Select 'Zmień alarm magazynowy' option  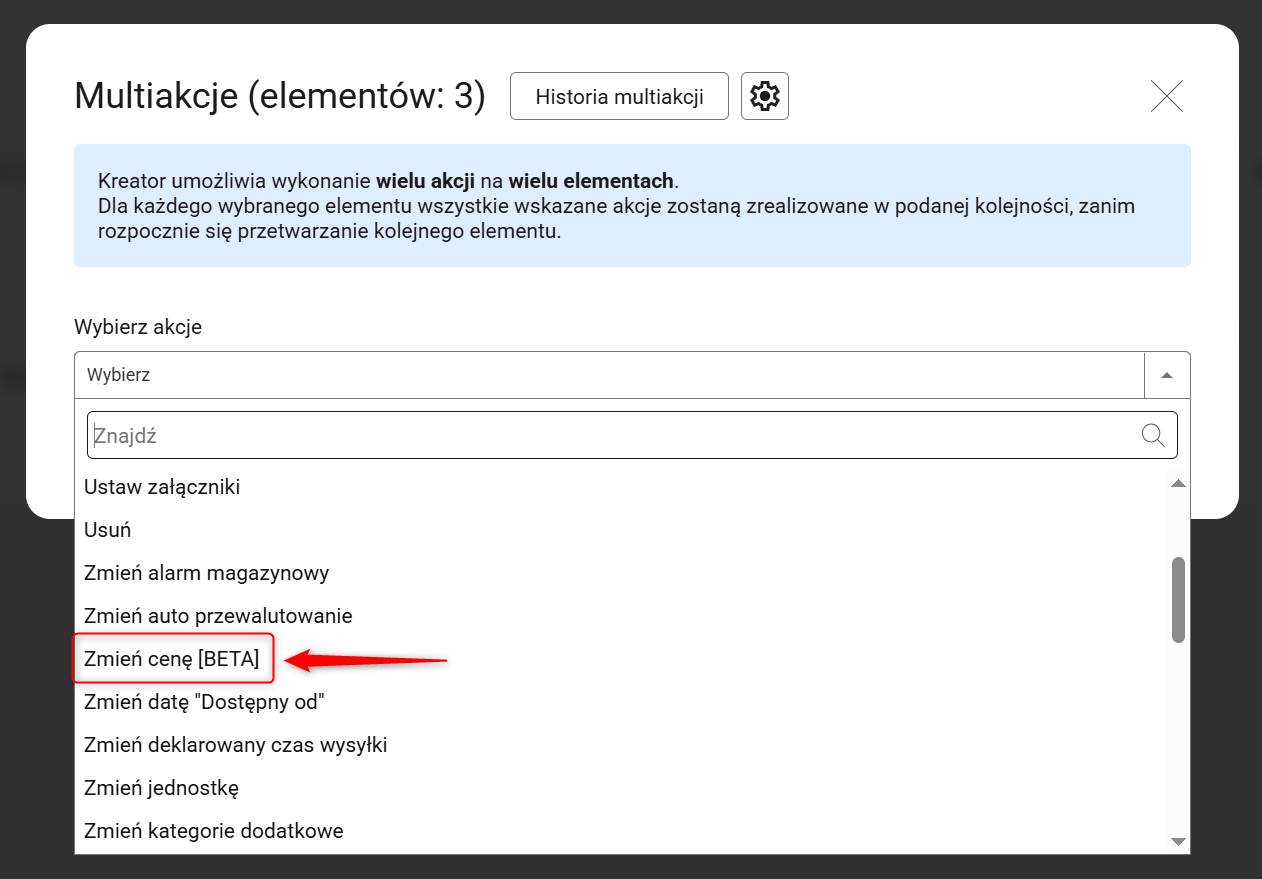click(x=206, y=573)
